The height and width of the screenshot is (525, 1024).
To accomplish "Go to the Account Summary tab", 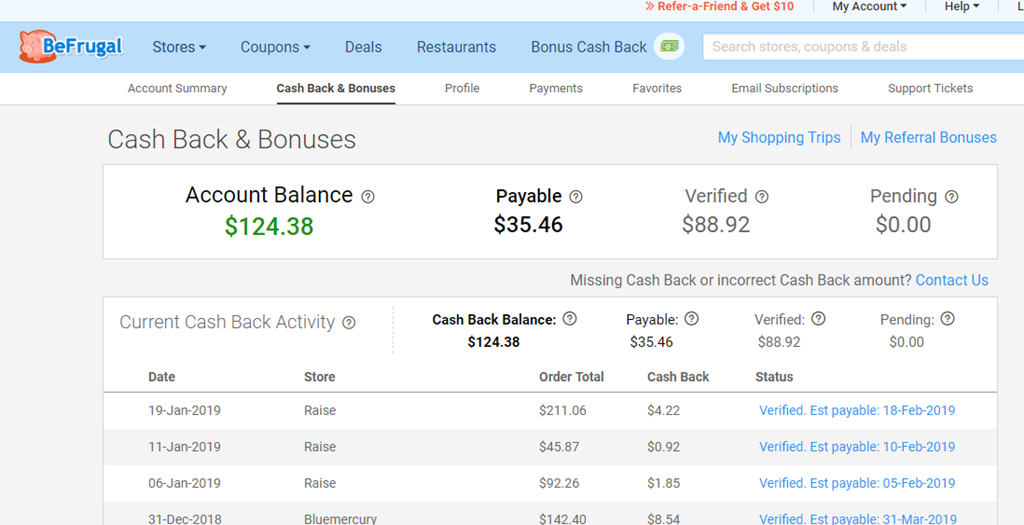I will point(177,88).
